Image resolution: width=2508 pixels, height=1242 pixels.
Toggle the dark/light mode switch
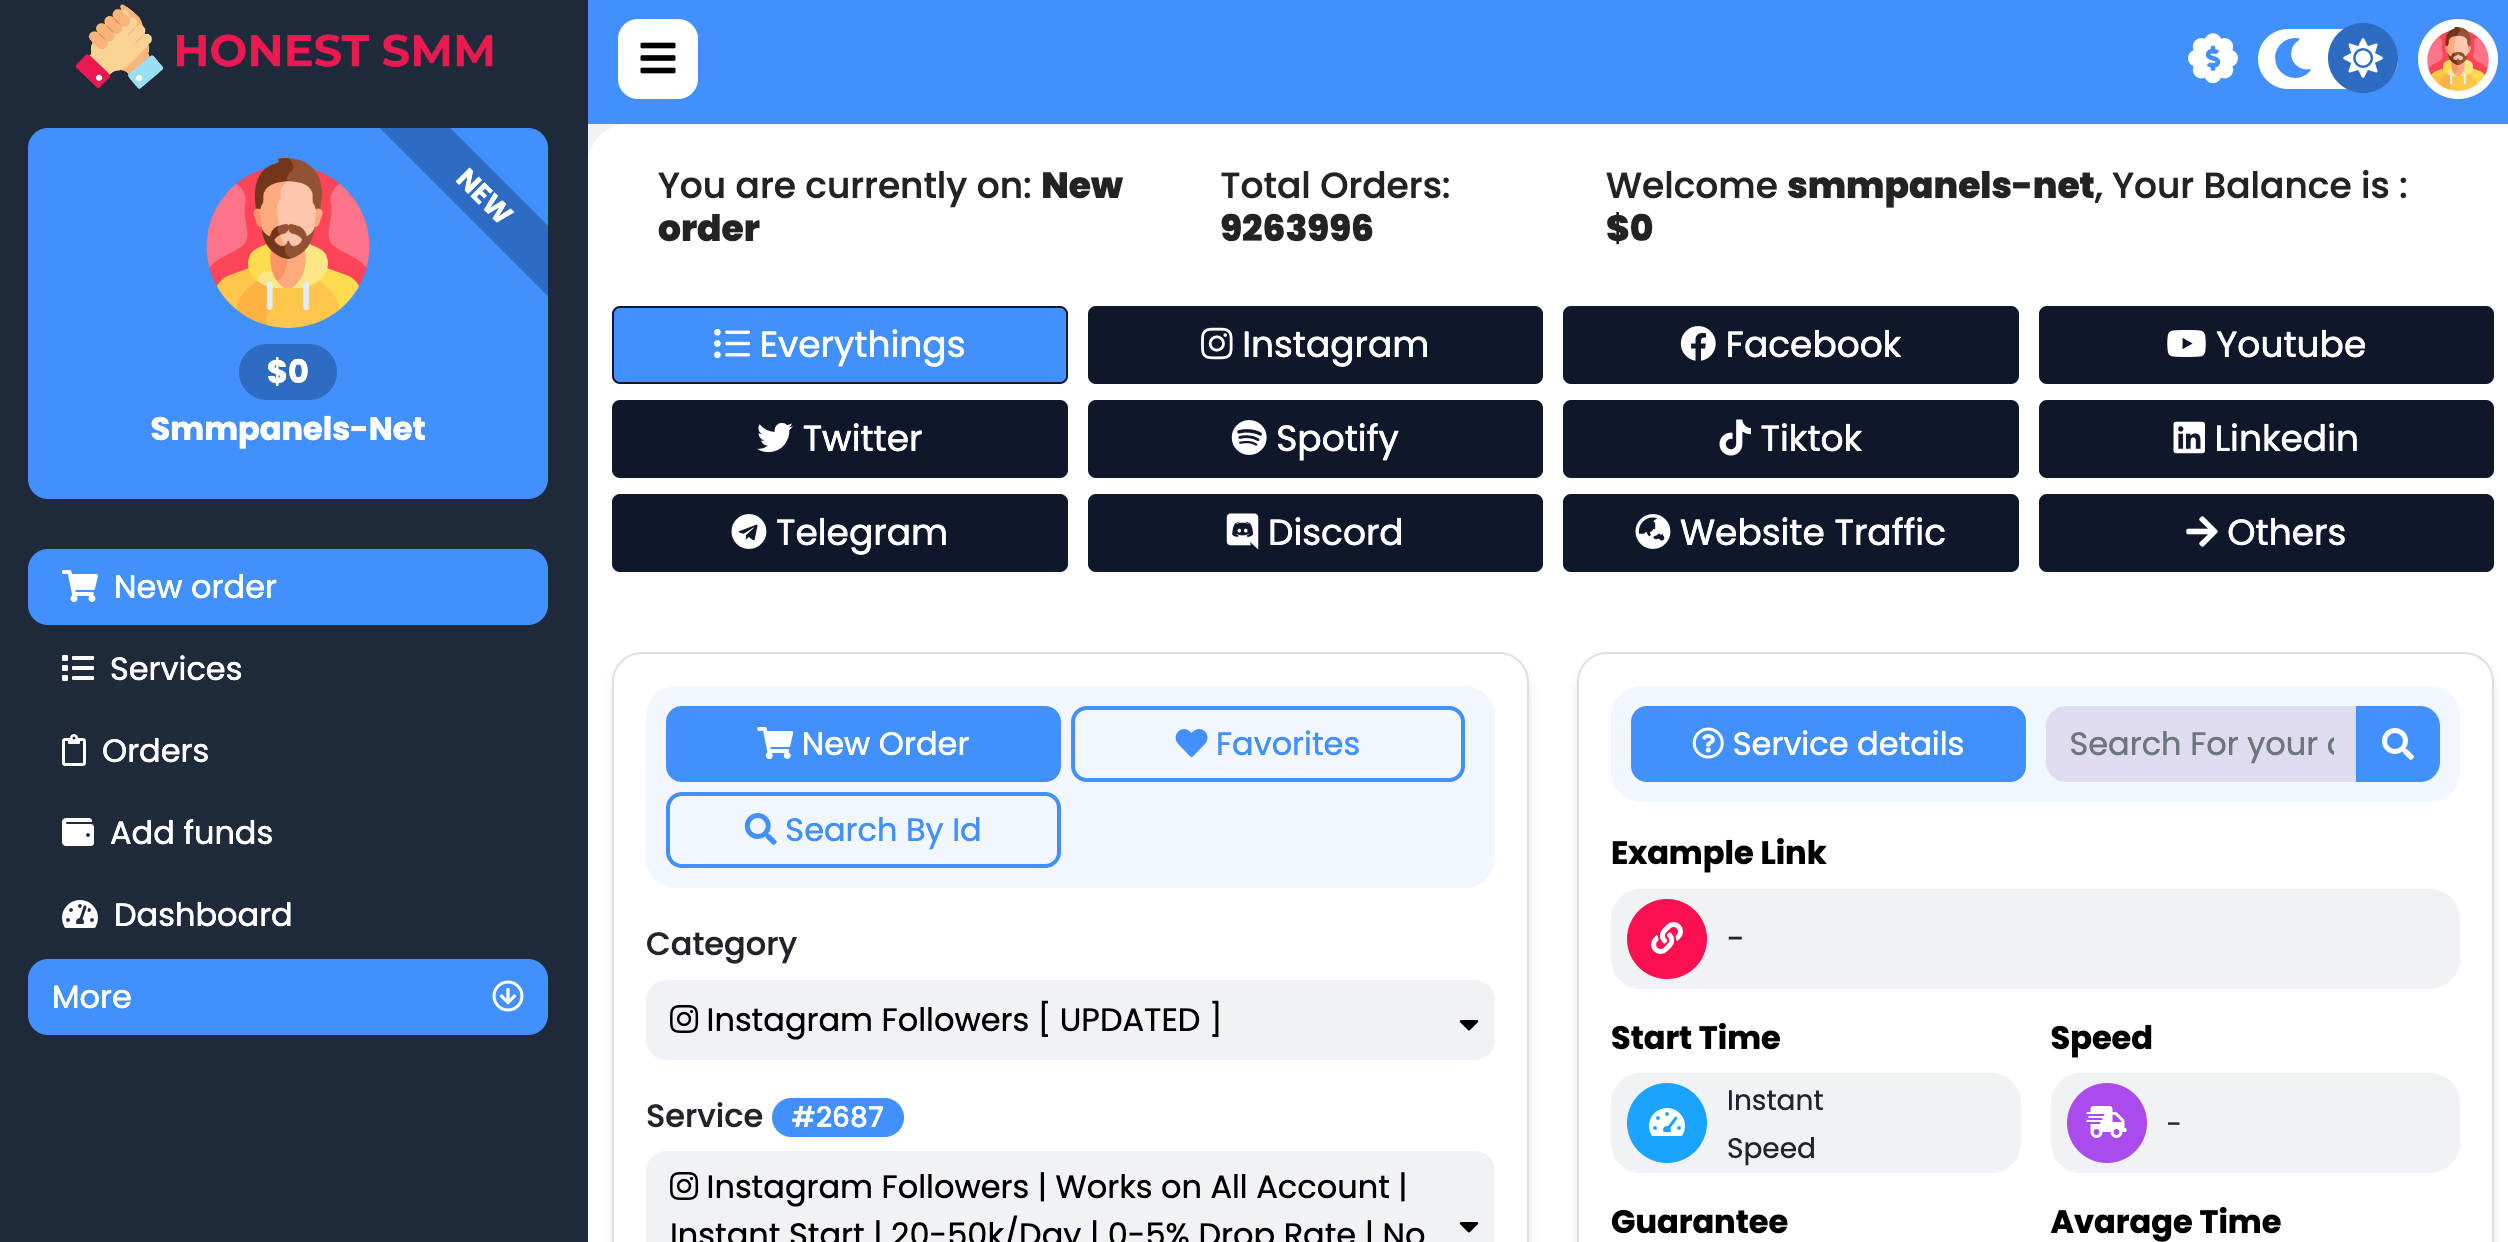[x=2326, y=59]
